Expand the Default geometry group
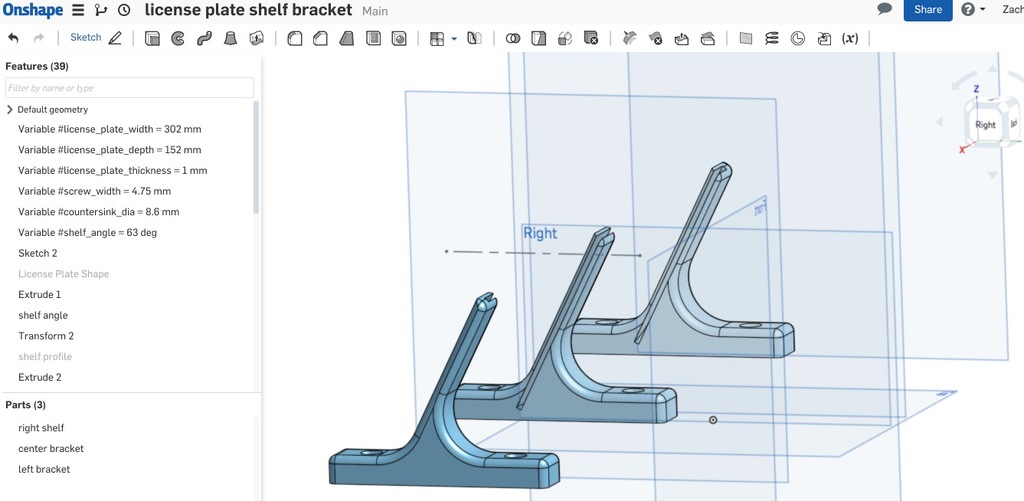 (x=10, y=109)
